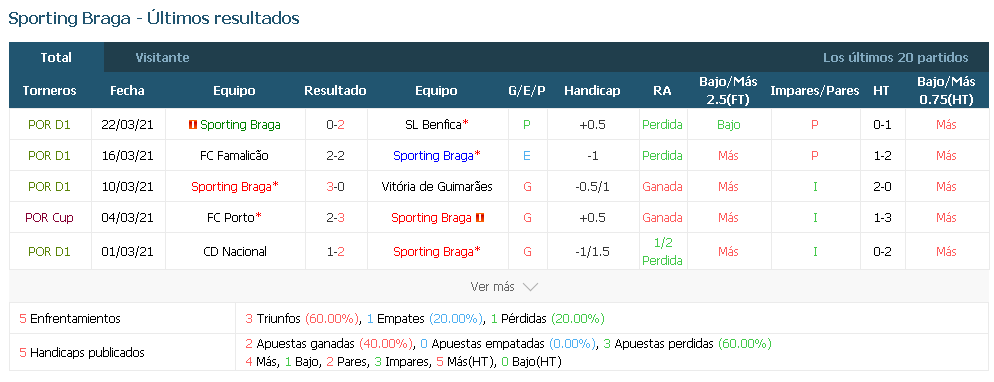
Task: Click the red card icon beside Sporting Braga, 22/03/21
Action: tap(193, 125)
